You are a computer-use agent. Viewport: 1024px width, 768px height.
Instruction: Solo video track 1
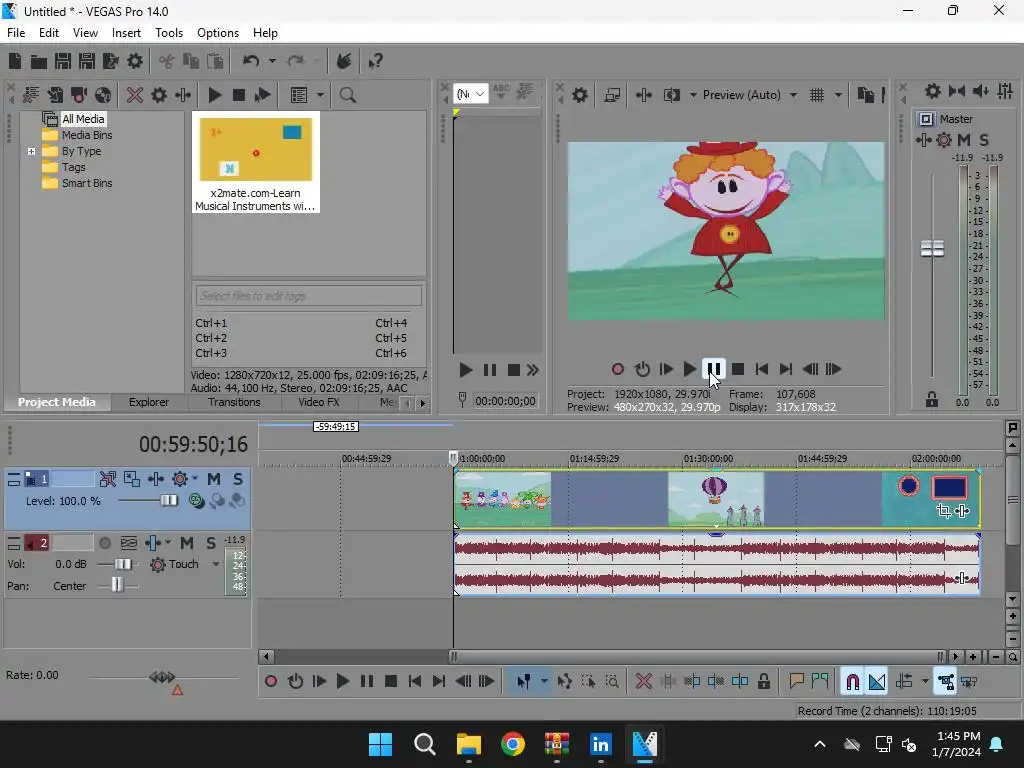tap(238, 479)
